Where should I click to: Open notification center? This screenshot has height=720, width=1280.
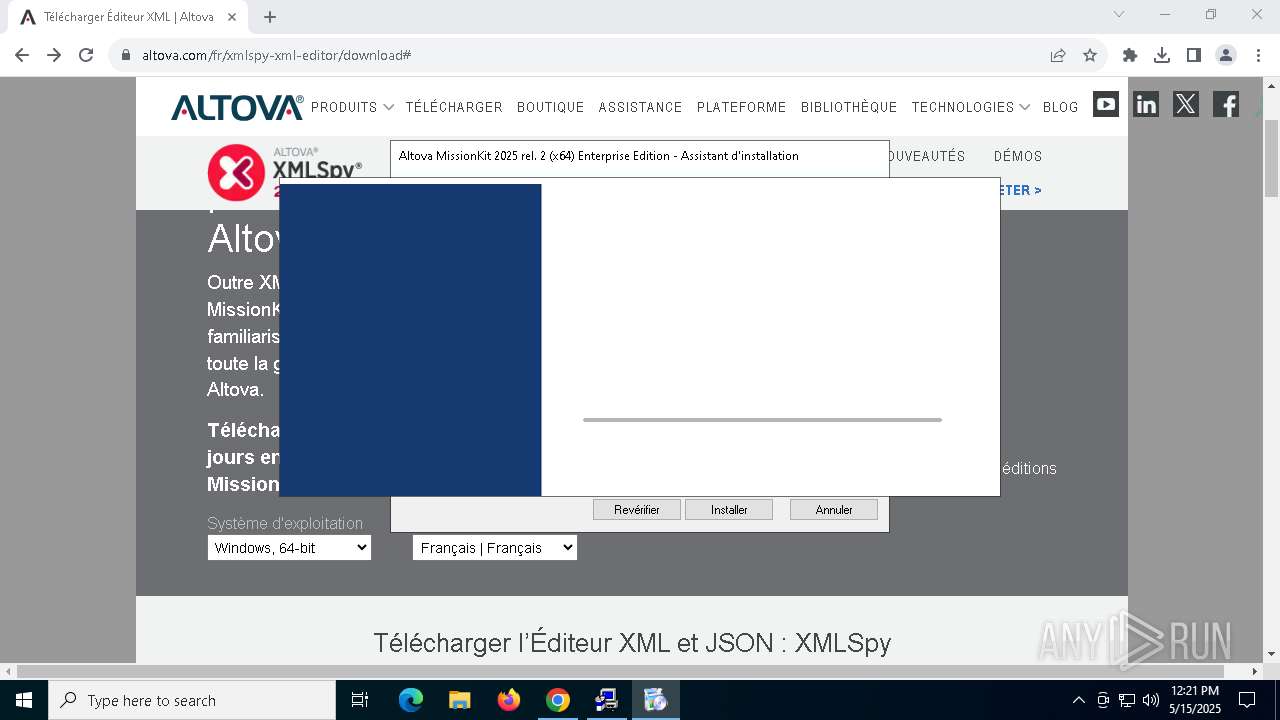1247,700
